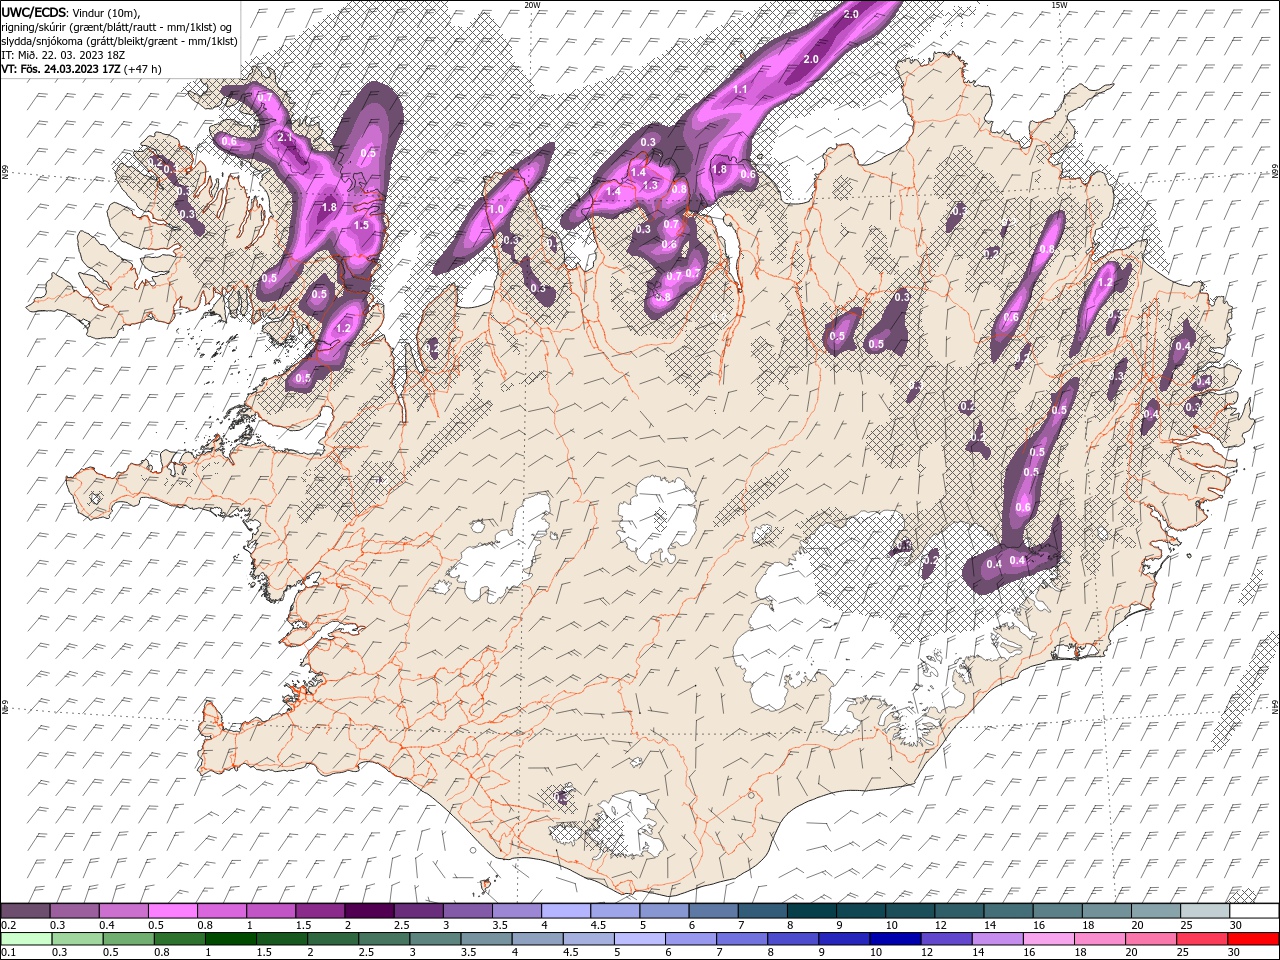Click the '2.1' precipitation value on the map

pos(284,137)
